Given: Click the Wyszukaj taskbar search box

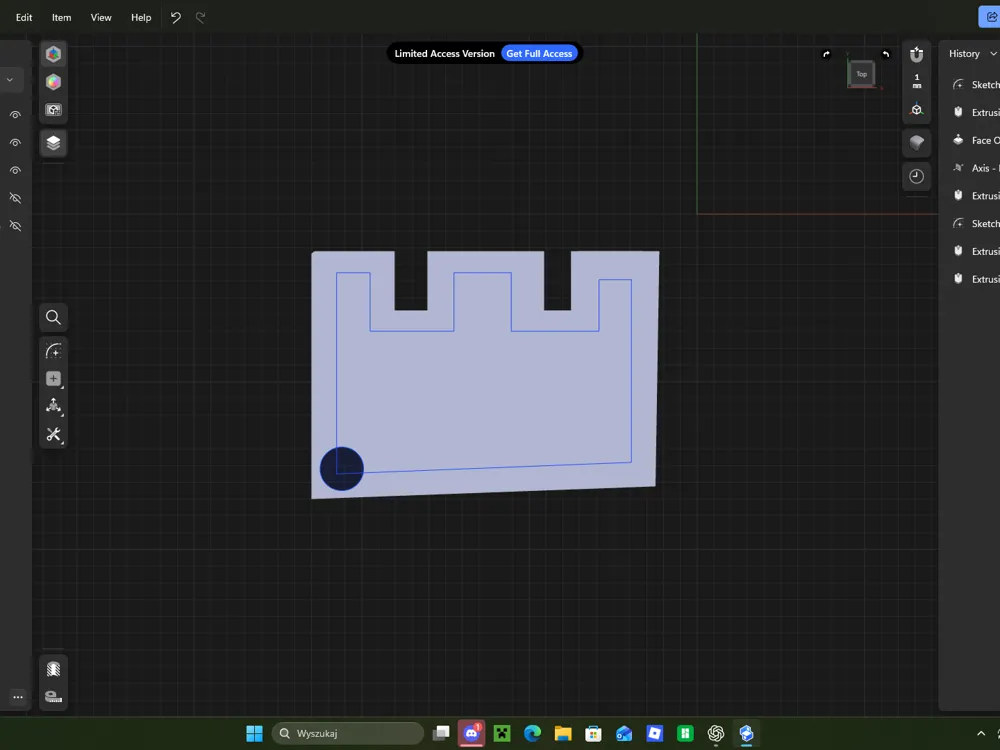Looking at the screenshot, I should pyautogui.click(x=348, y=733).
